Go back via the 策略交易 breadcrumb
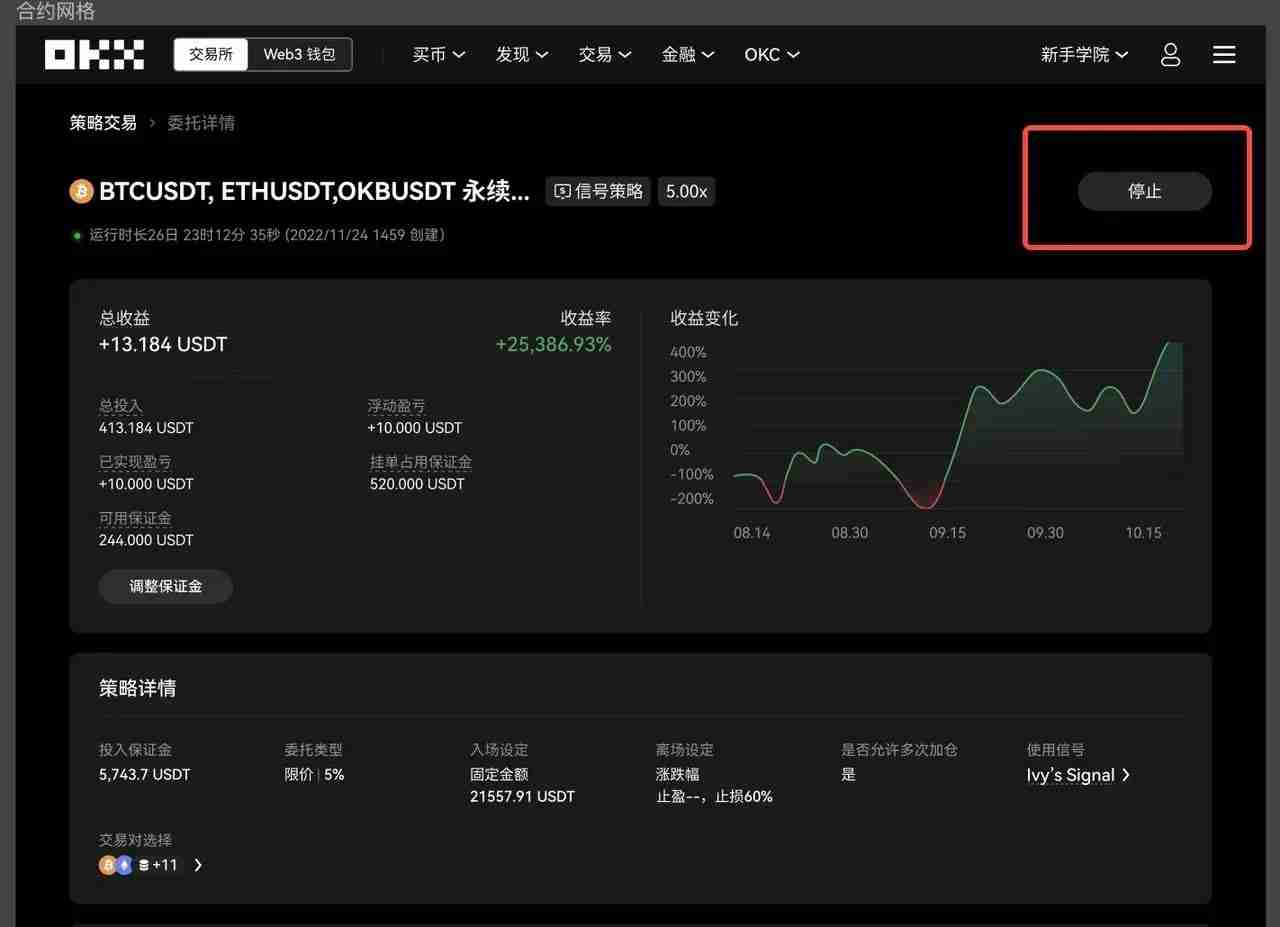This screenshot has height=927, width=1280. click(103, 122)
